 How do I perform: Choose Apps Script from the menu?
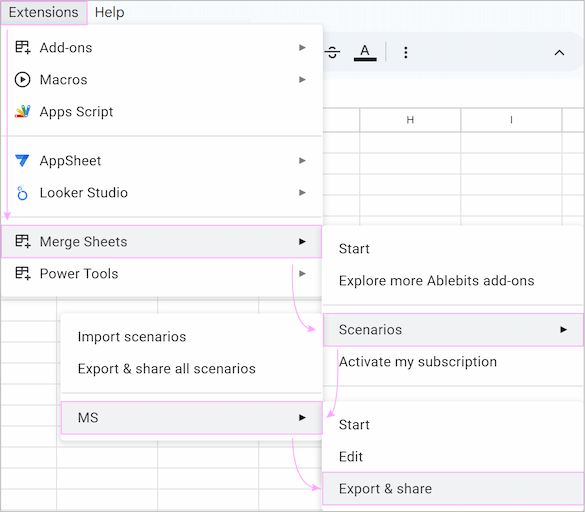tap(161, 112)
